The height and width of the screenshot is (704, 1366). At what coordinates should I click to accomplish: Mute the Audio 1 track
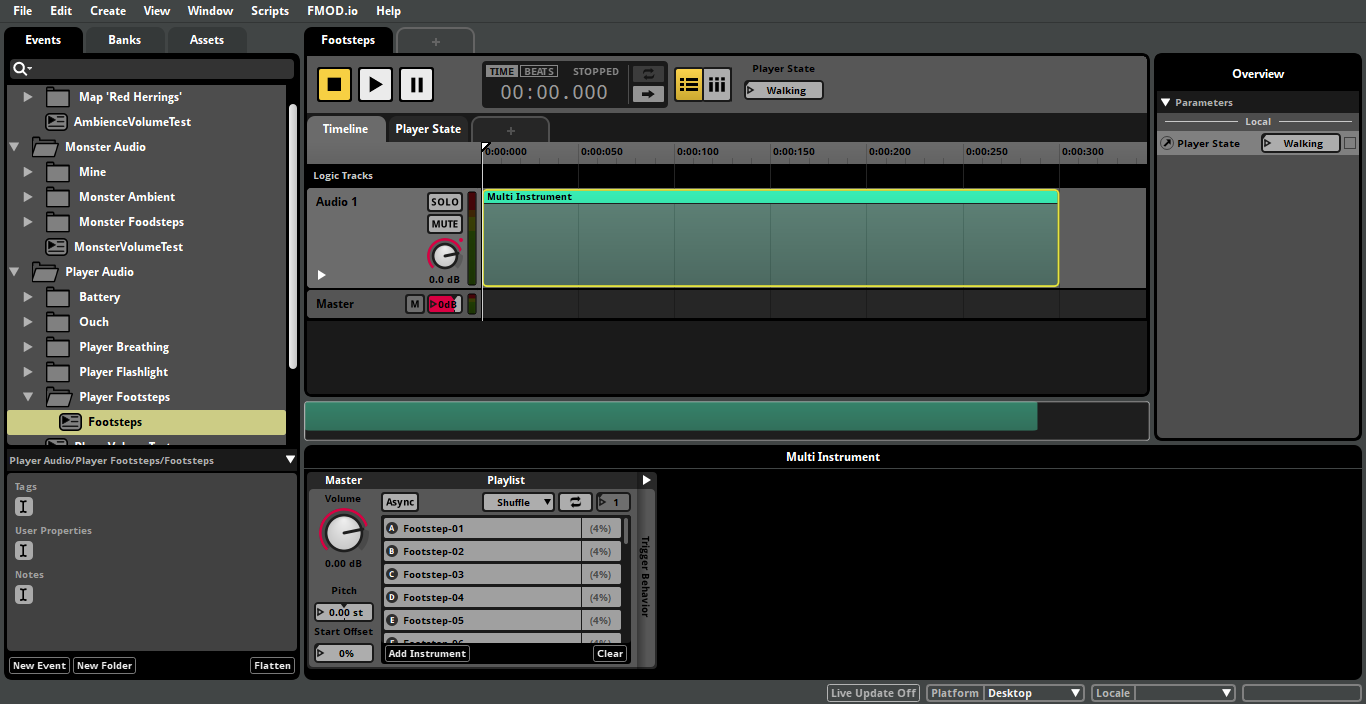445,224
